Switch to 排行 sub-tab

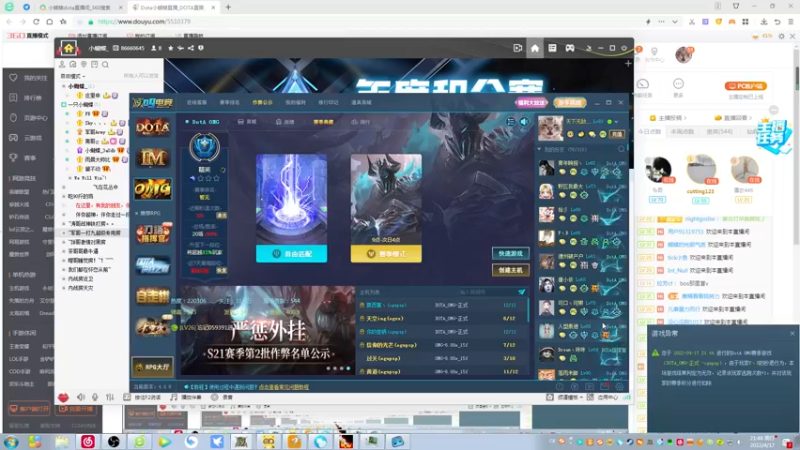click(x=361, y=122)
